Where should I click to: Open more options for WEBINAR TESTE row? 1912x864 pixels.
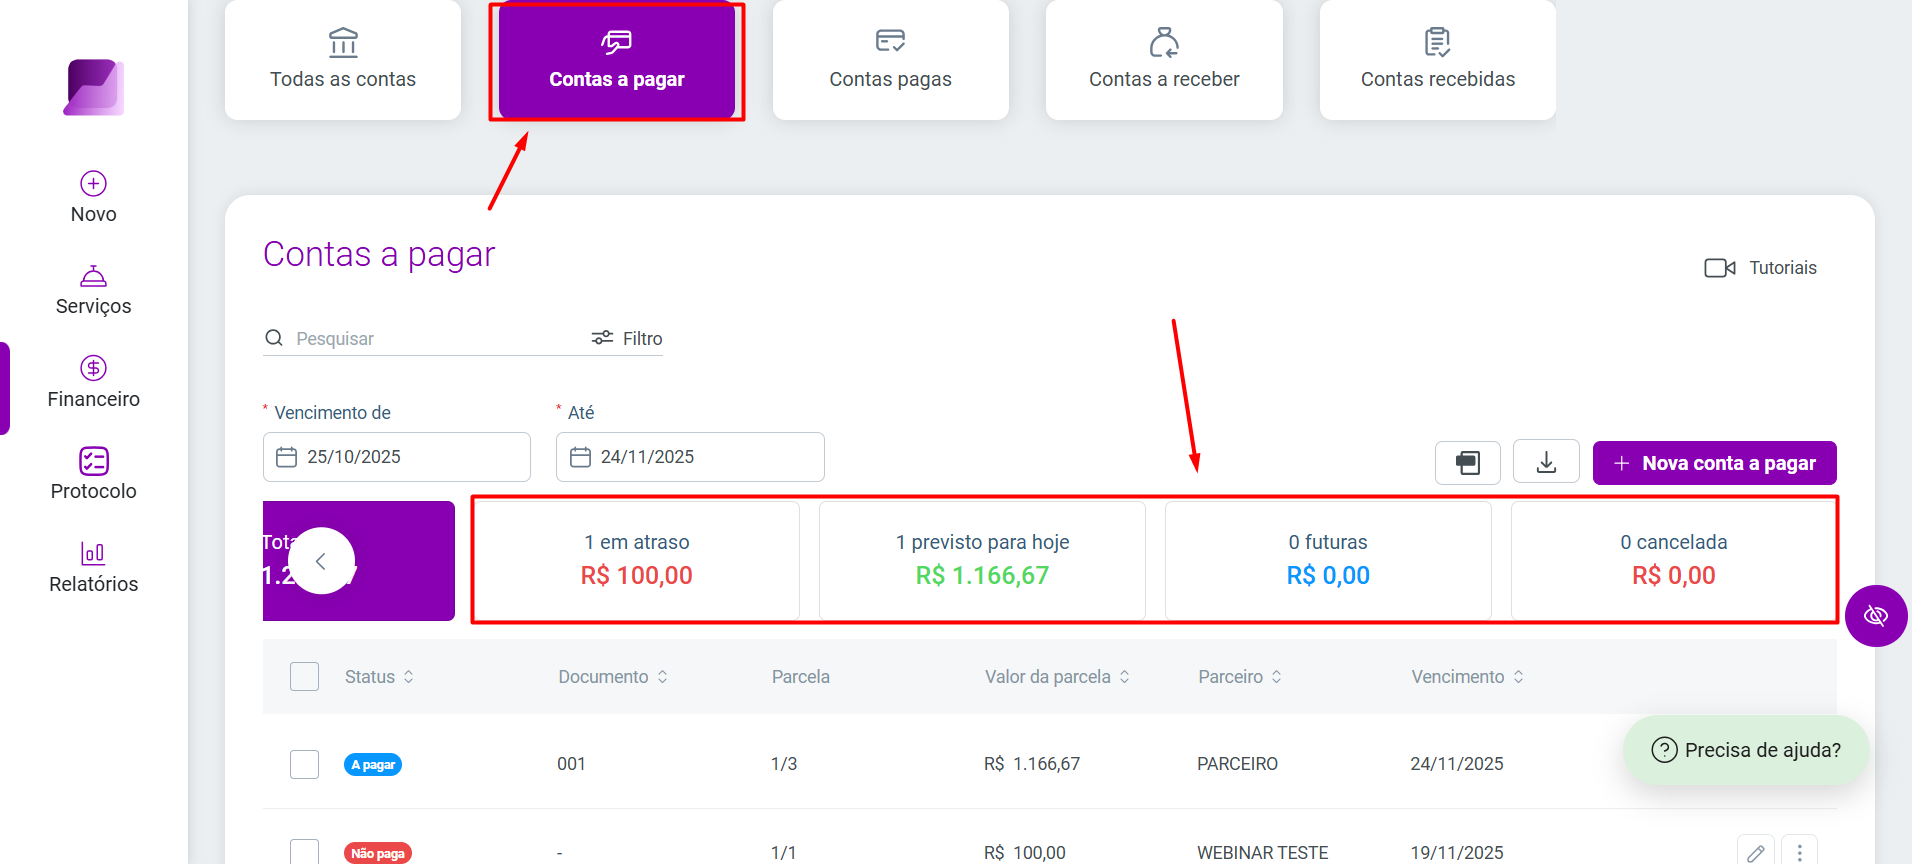click(1800, 852)
